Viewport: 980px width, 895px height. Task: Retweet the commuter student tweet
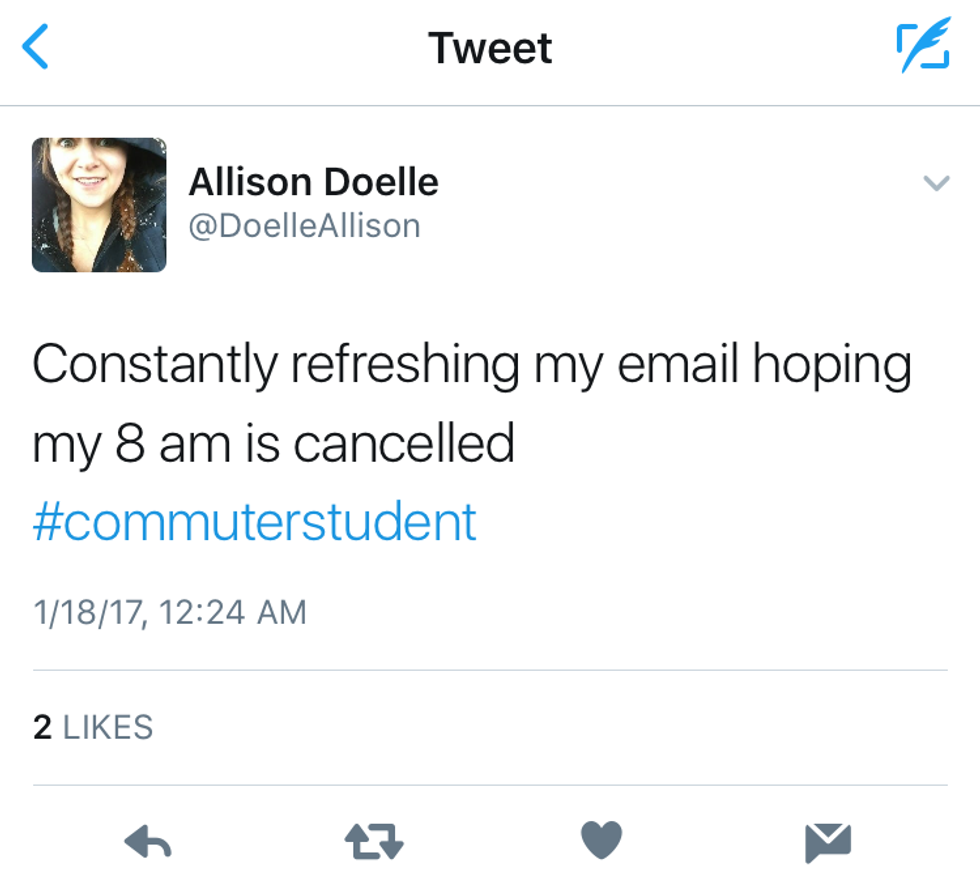click(x=374, y=843)
